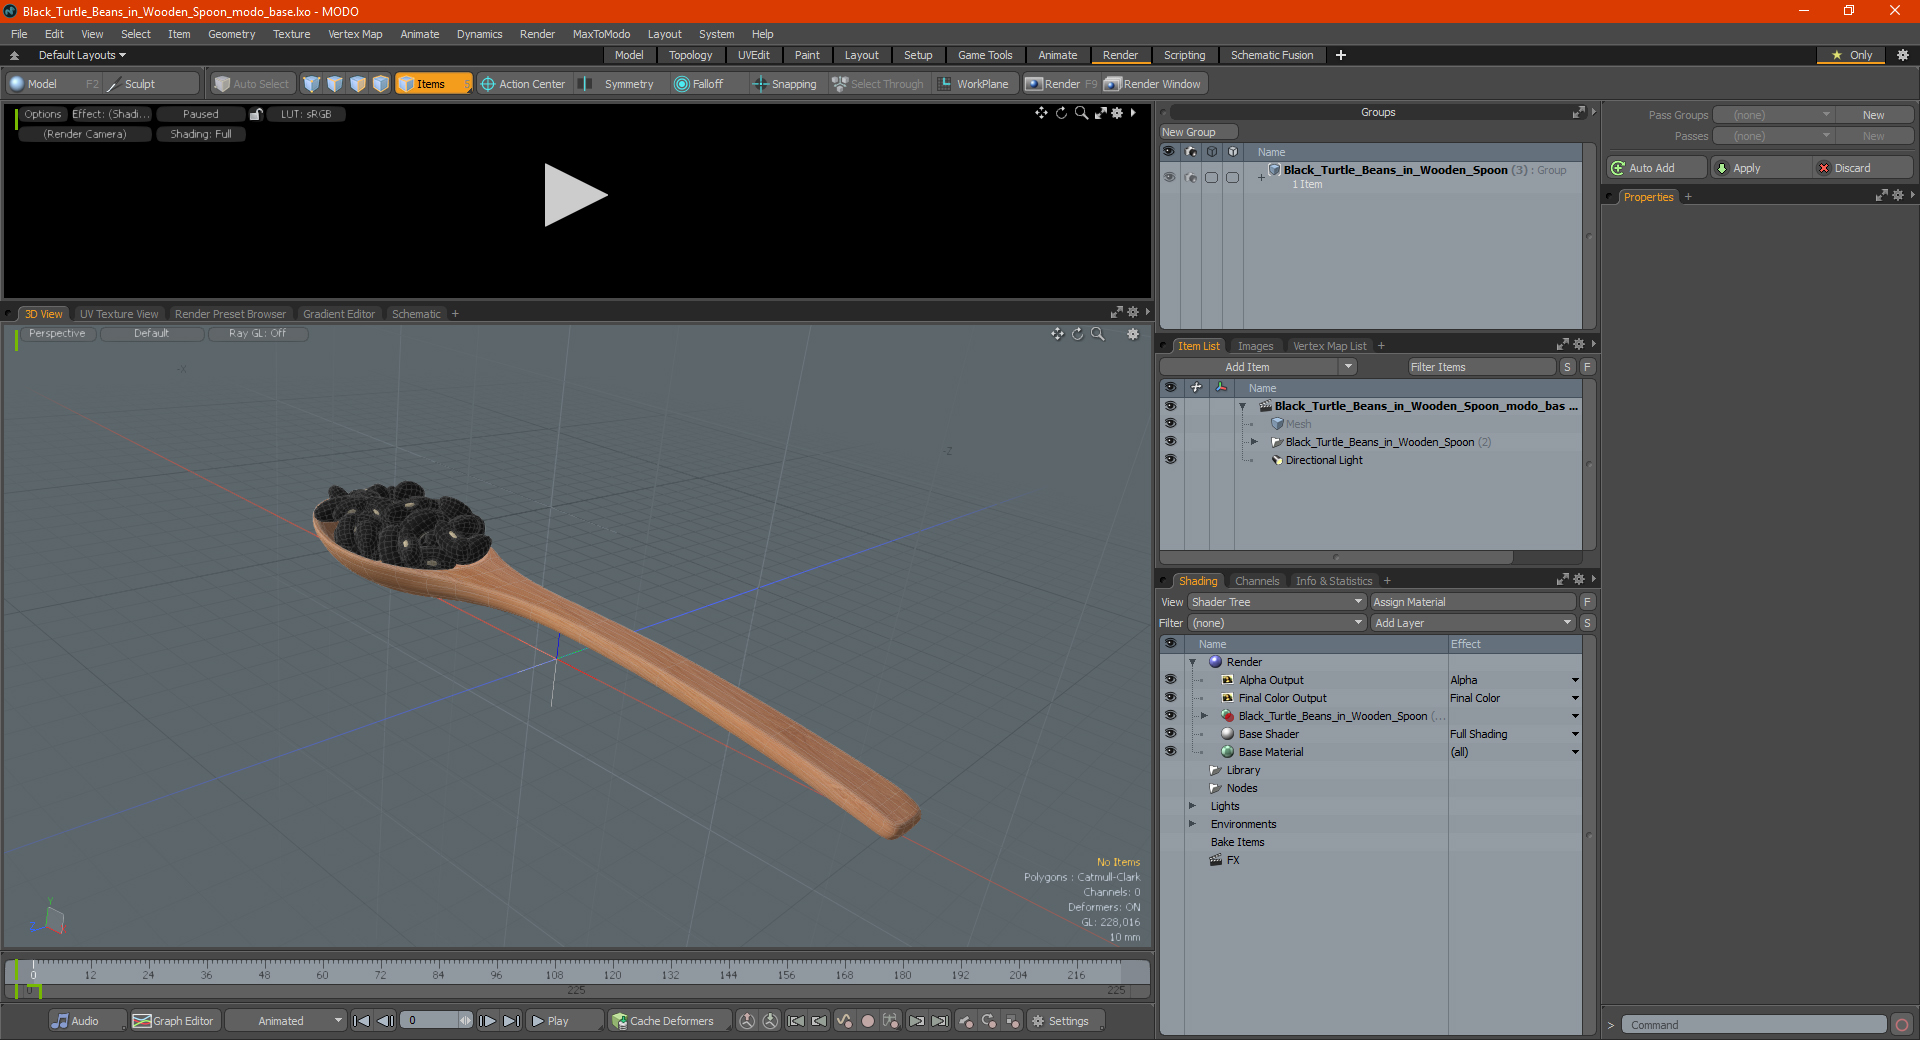Activate Items selection mode
Image resolution: width=1920 pixels, height=1040 pixels.
(433, 84)
